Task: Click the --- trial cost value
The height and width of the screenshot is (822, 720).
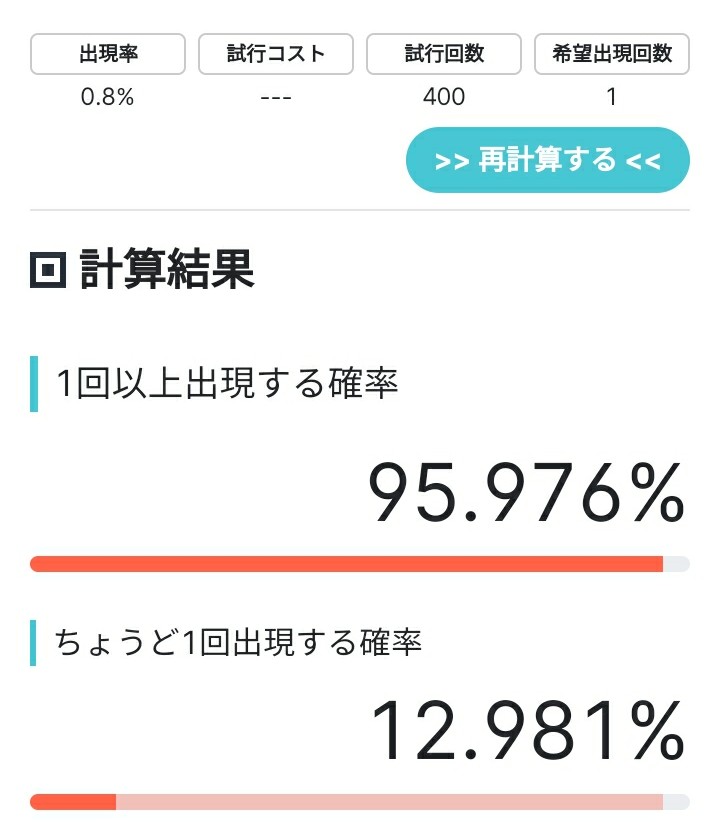Action: (276, 97)
